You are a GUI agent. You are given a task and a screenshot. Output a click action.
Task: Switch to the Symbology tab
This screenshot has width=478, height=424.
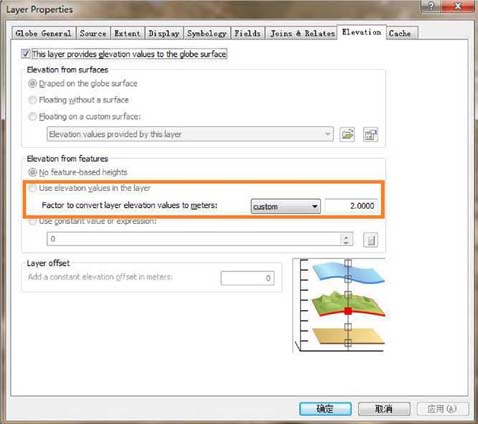tap(207, 33)
